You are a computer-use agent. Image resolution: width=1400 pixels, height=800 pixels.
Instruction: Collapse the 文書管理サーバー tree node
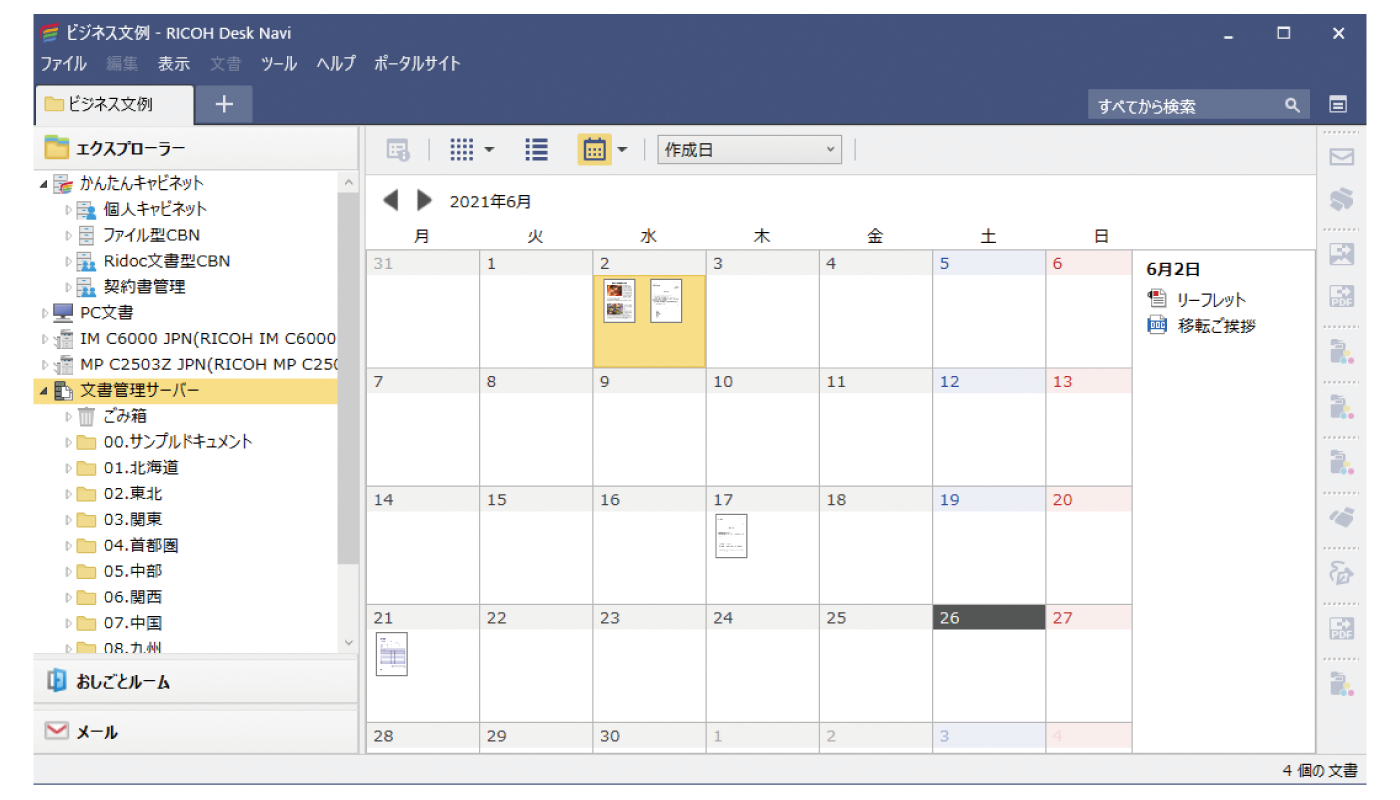43,391
